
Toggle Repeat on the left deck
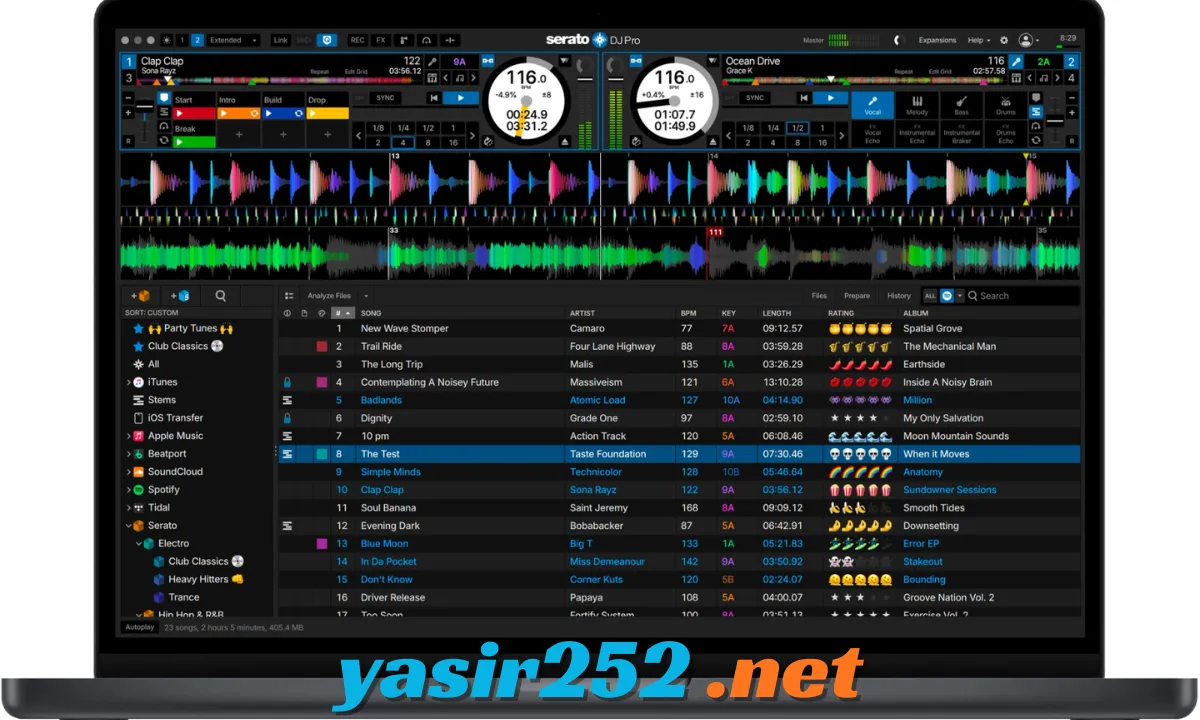click(320, 72)
